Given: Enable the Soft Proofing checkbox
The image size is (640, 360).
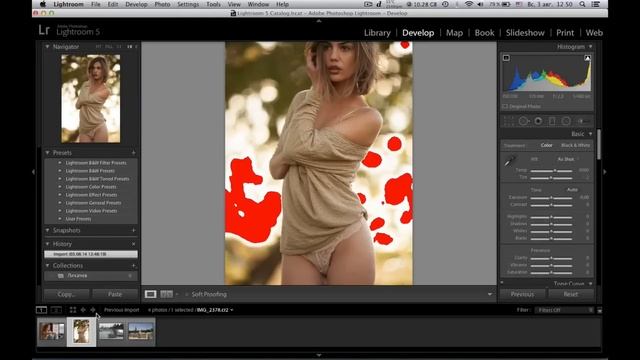Looking at the screenshot, I should click(187, 294).
